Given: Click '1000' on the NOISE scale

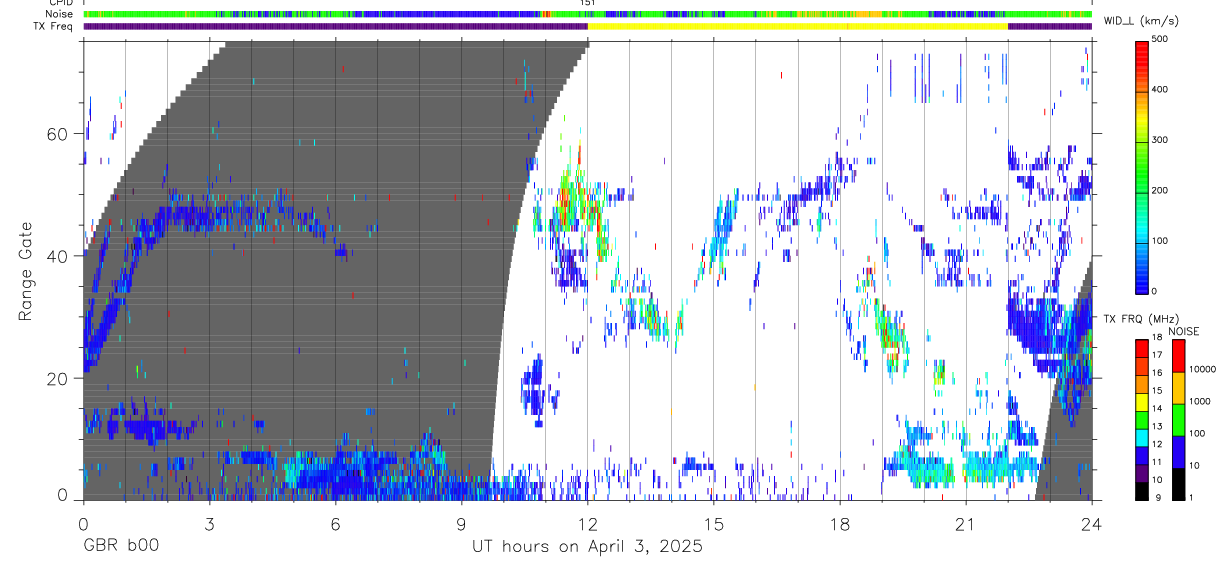Looking at the screenshot, I should (1201, 402).
